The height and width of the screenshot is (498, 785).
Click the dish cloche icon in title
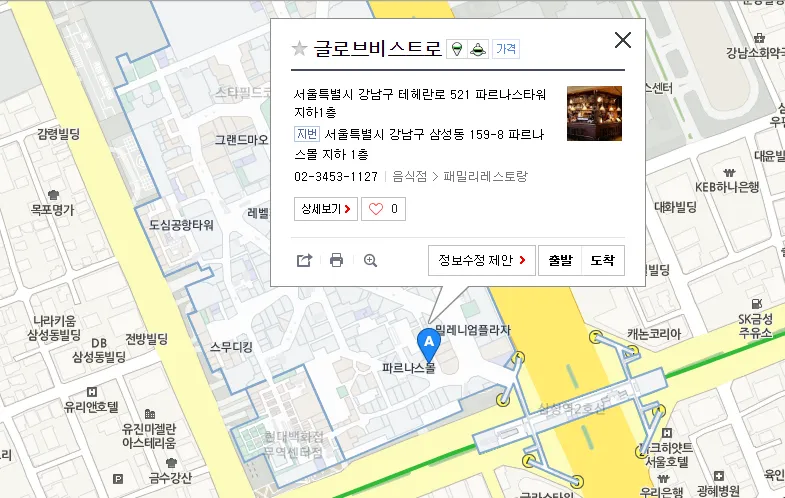[x=478, y=49]
